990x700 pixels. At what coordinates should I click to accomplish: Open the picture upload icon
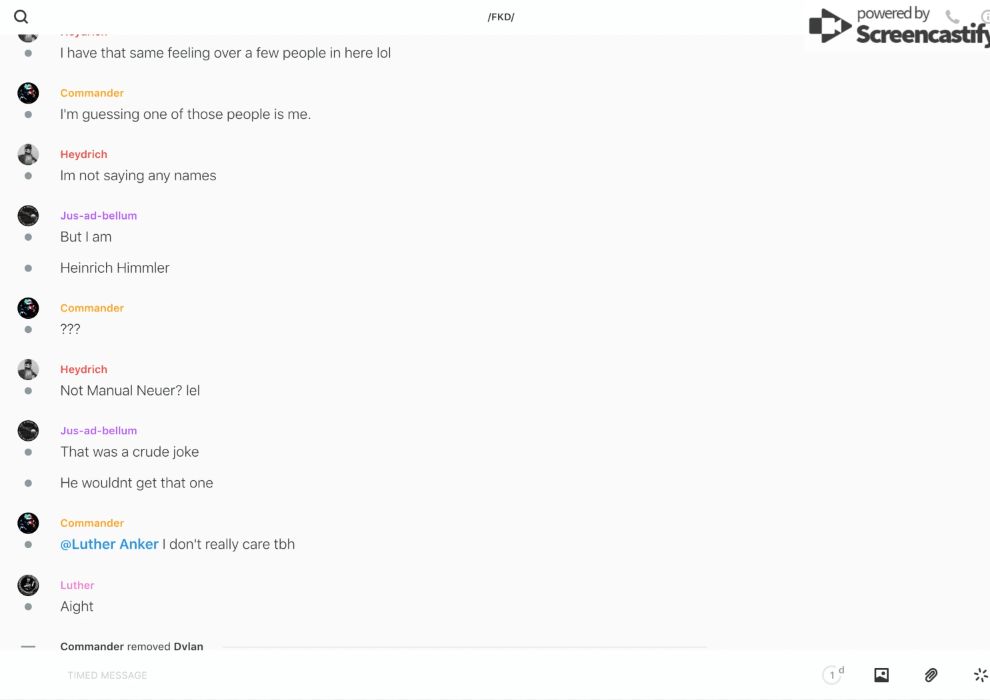pos(881,675)
